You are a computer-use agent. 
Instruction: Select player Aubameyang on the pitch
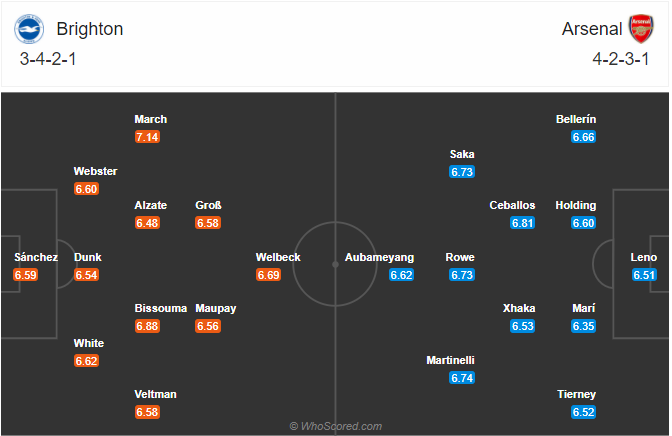pyautogui.click(x=379, y=257)
